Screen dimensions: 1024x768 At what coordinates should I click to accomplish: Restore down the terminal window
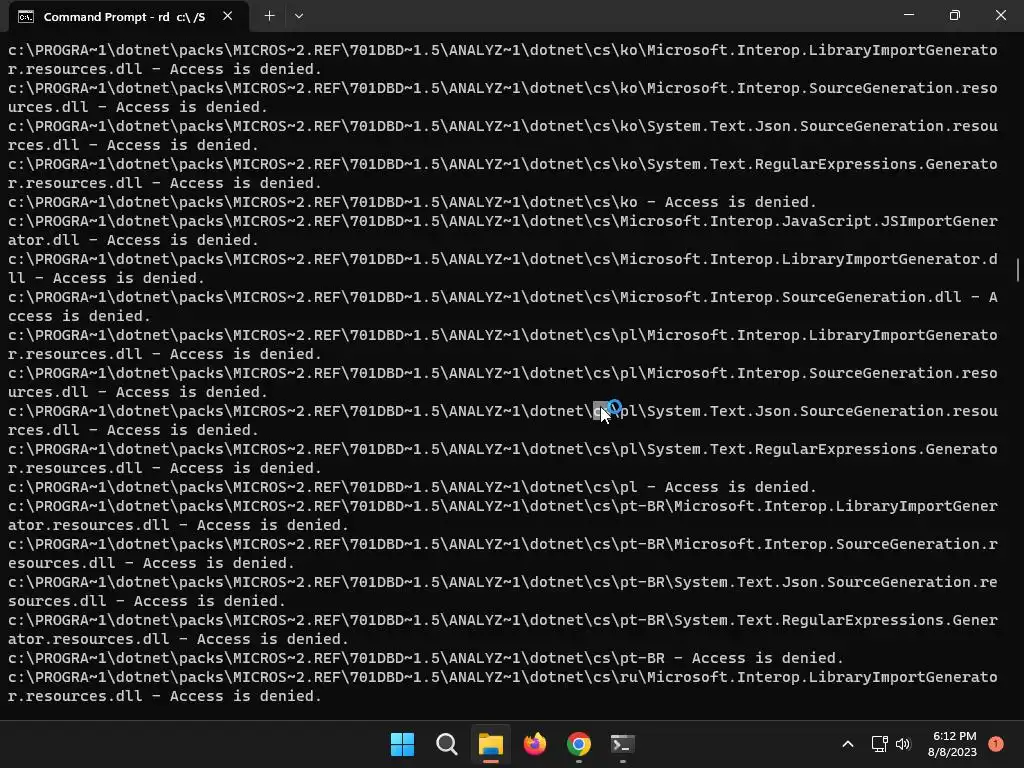click(x=954, y=15)
